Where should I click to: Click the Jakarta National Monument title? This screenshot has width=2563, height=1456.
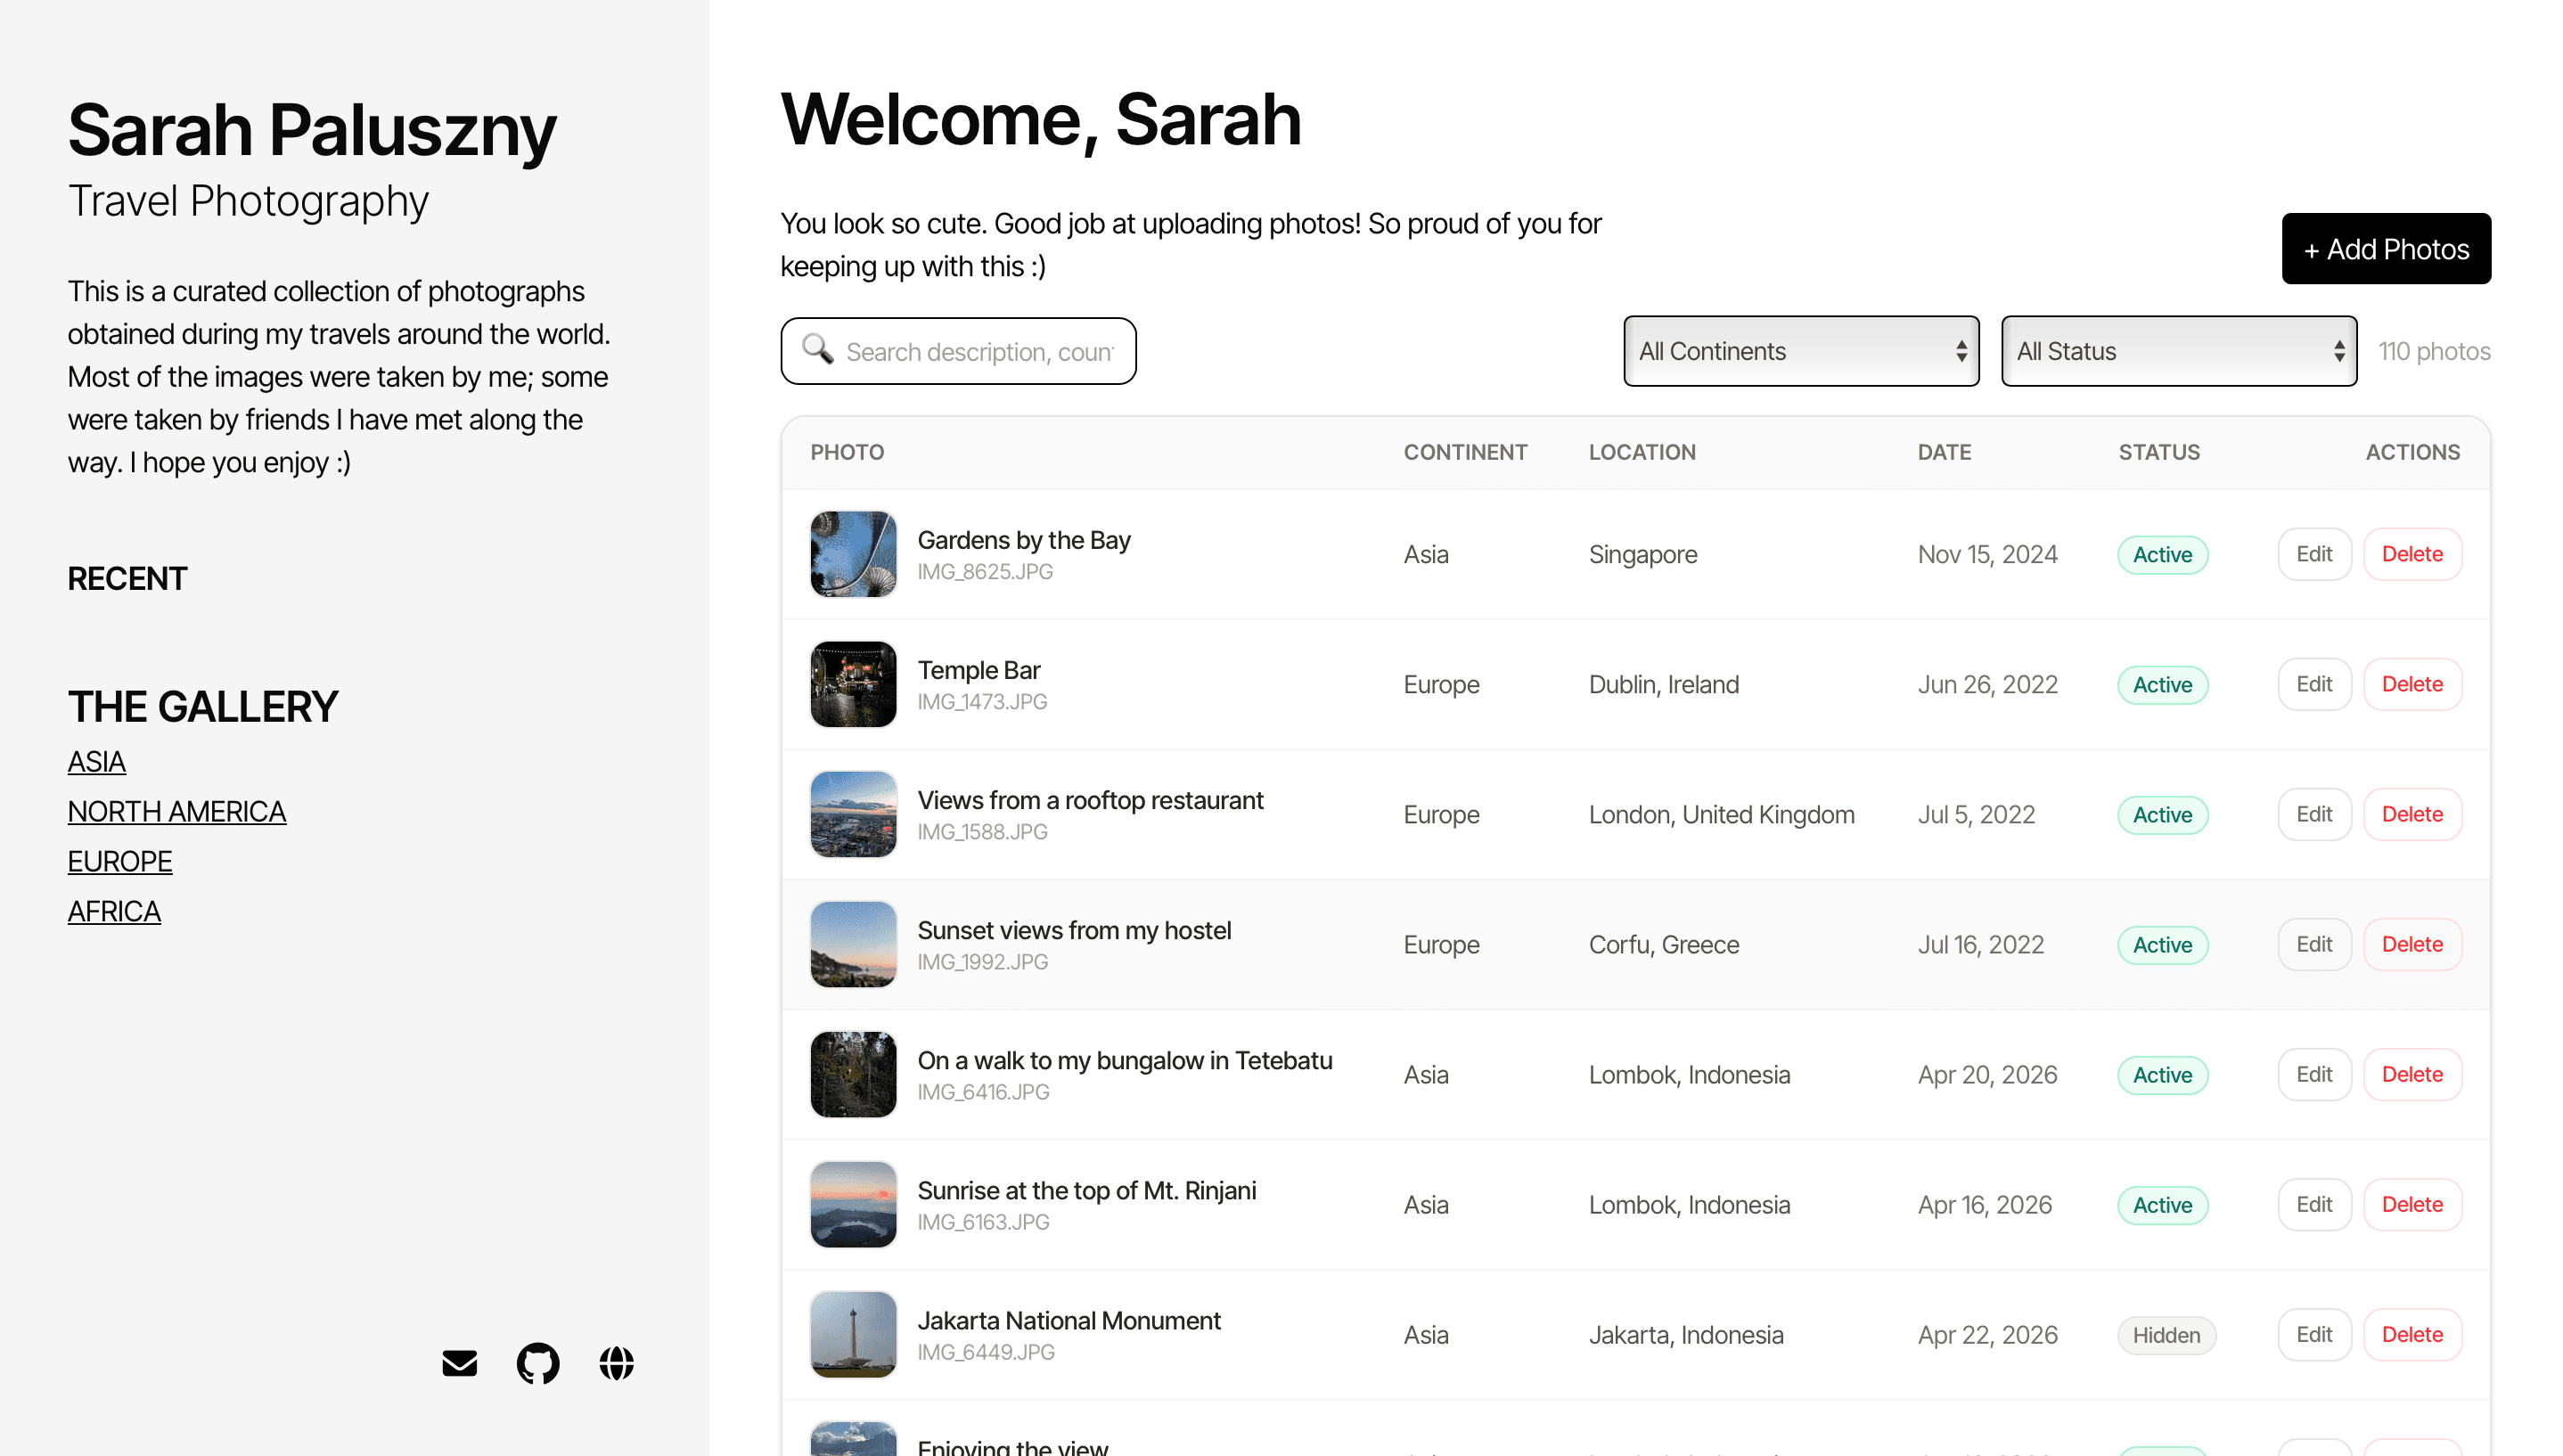[x=1068, y=1321]
